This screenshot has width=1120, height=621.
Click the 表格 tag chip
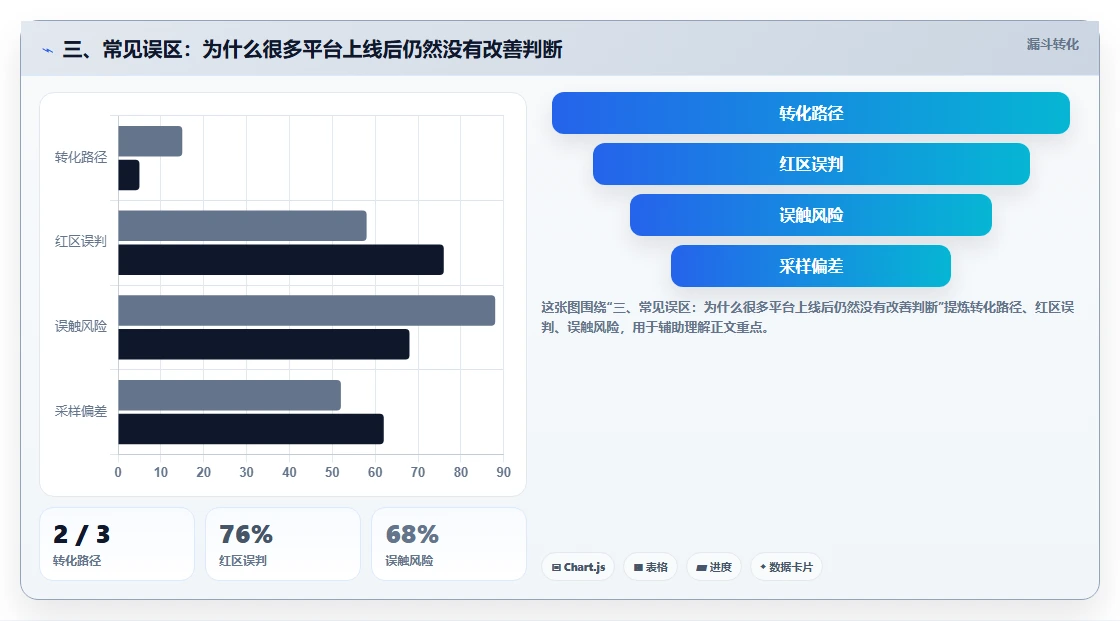coord(650,567)
